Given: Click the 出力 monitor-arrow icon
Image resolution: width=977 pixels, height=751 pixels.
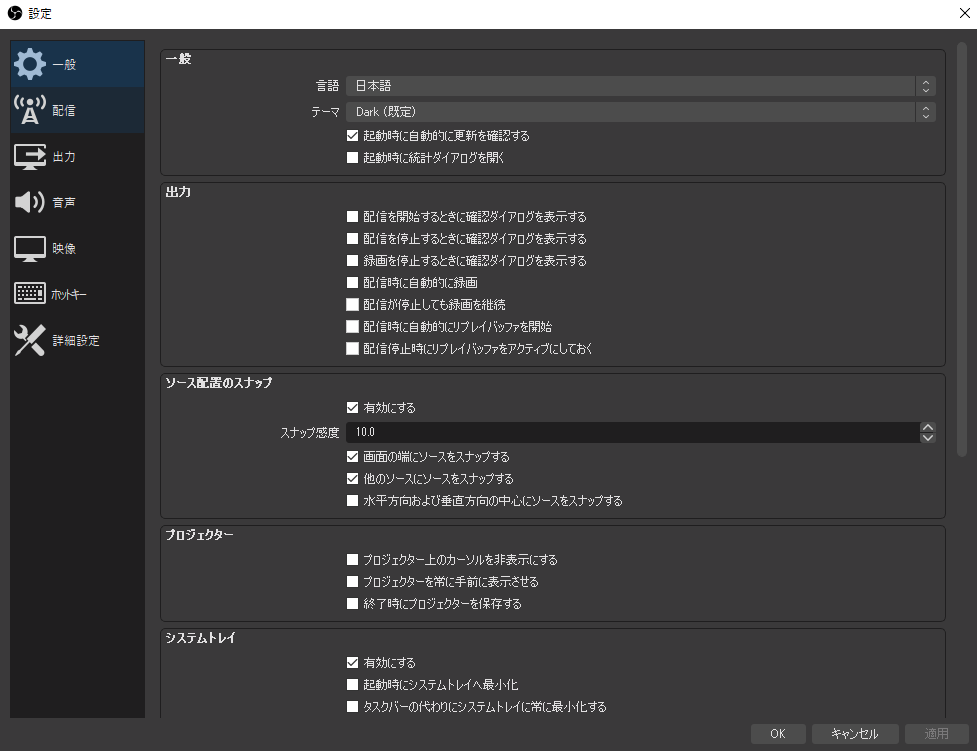Looking at the screenshot, I should coord(30,157).
